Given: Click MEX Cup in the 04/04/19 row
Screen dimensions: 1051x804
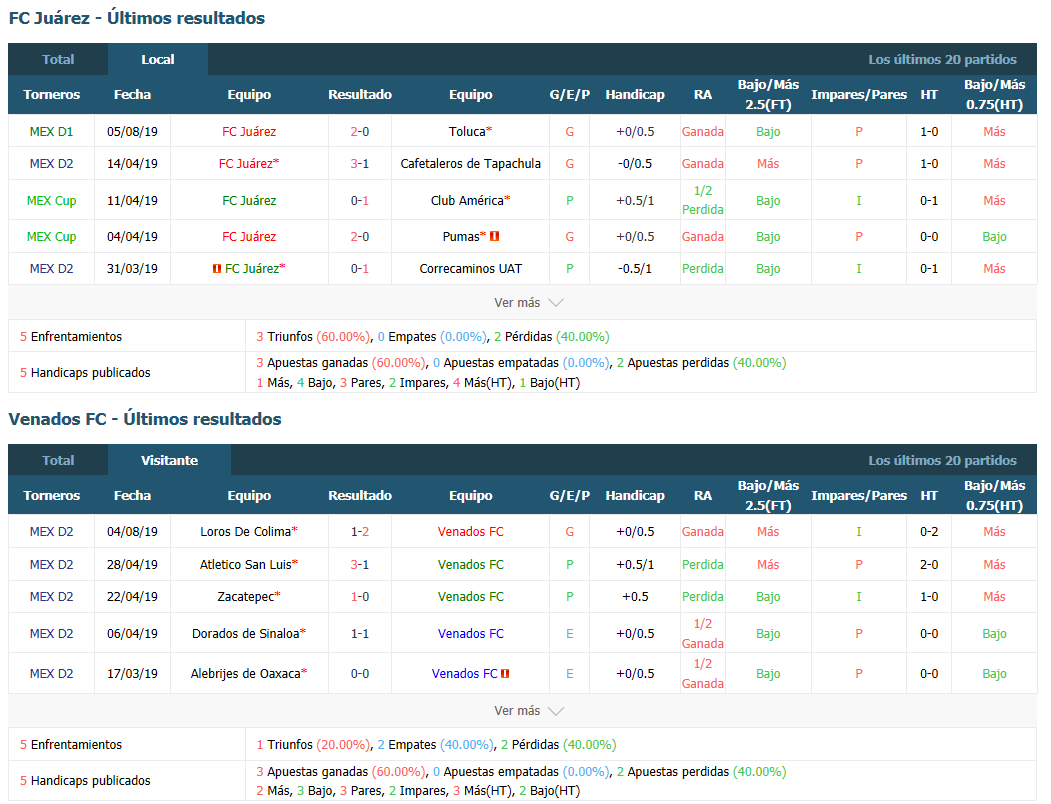Looking at the screenshot, I should (52, 237).
